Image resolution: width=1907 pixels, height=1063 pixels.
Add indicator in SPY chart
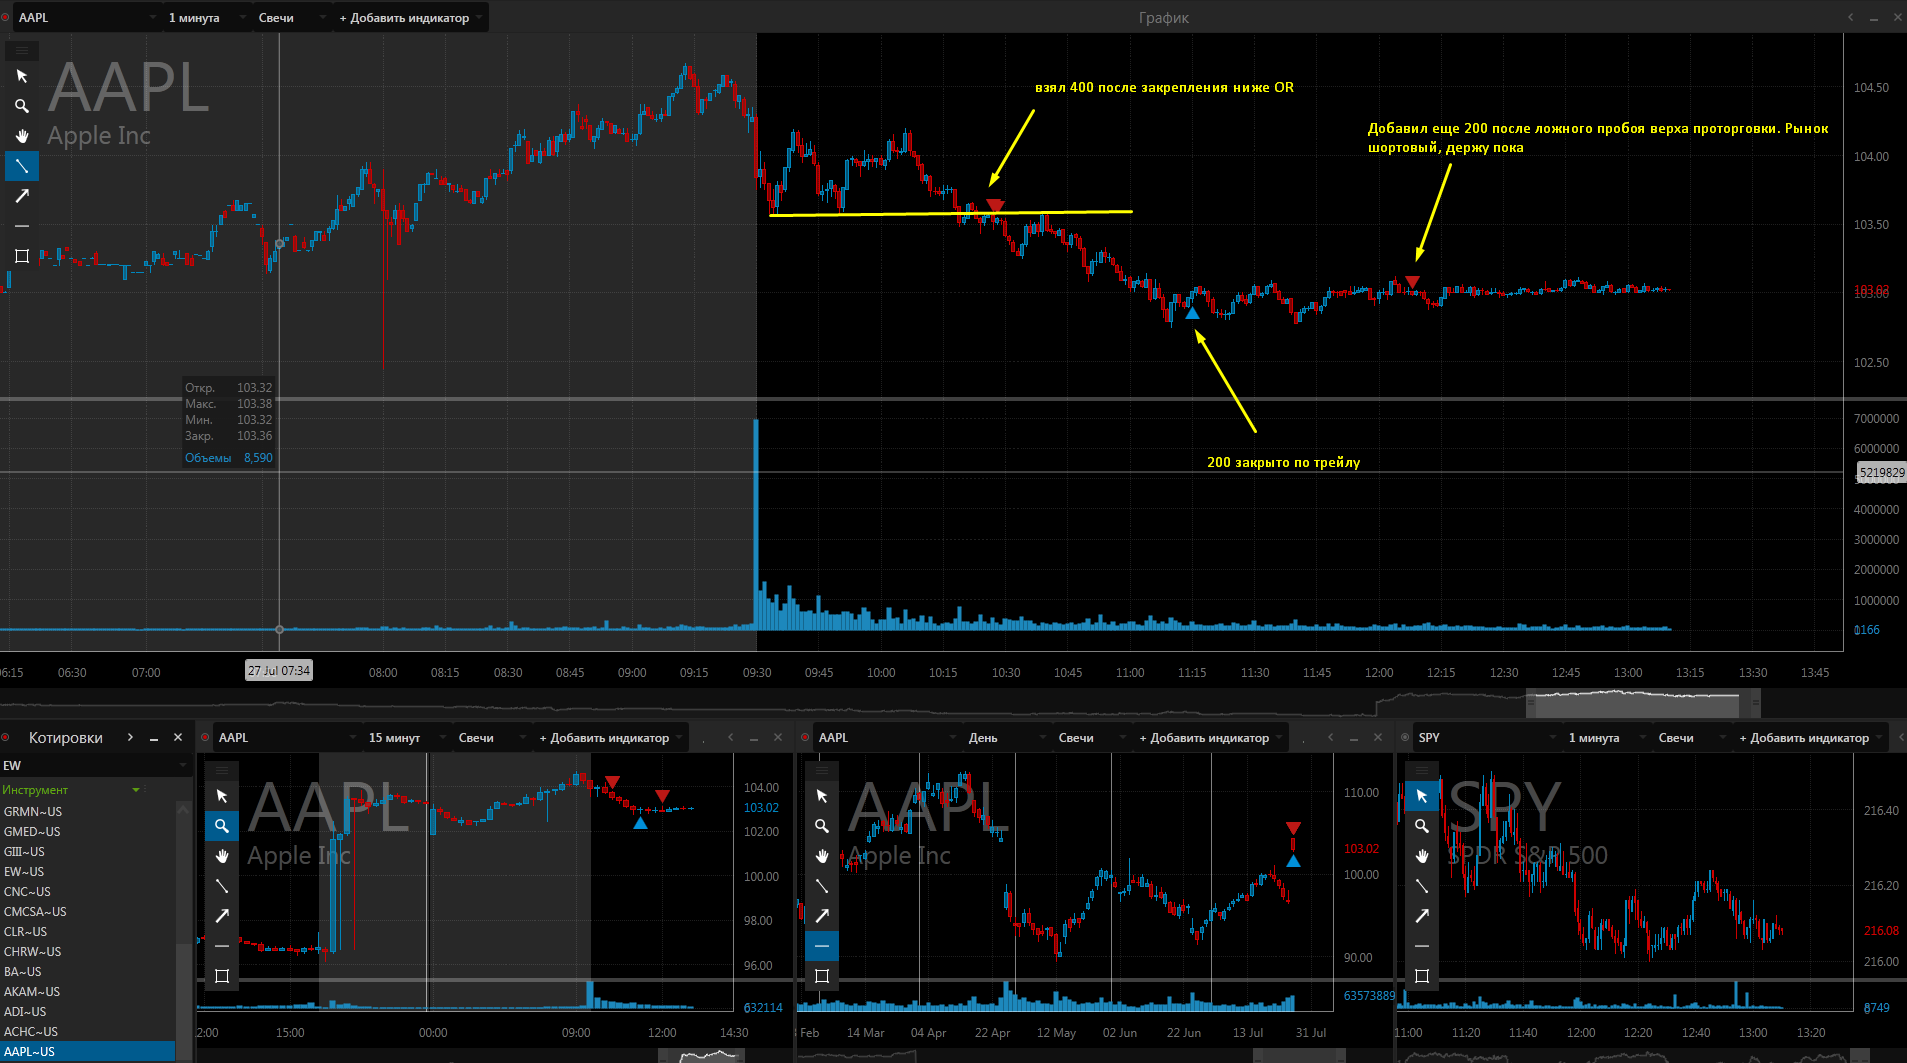1810,738
